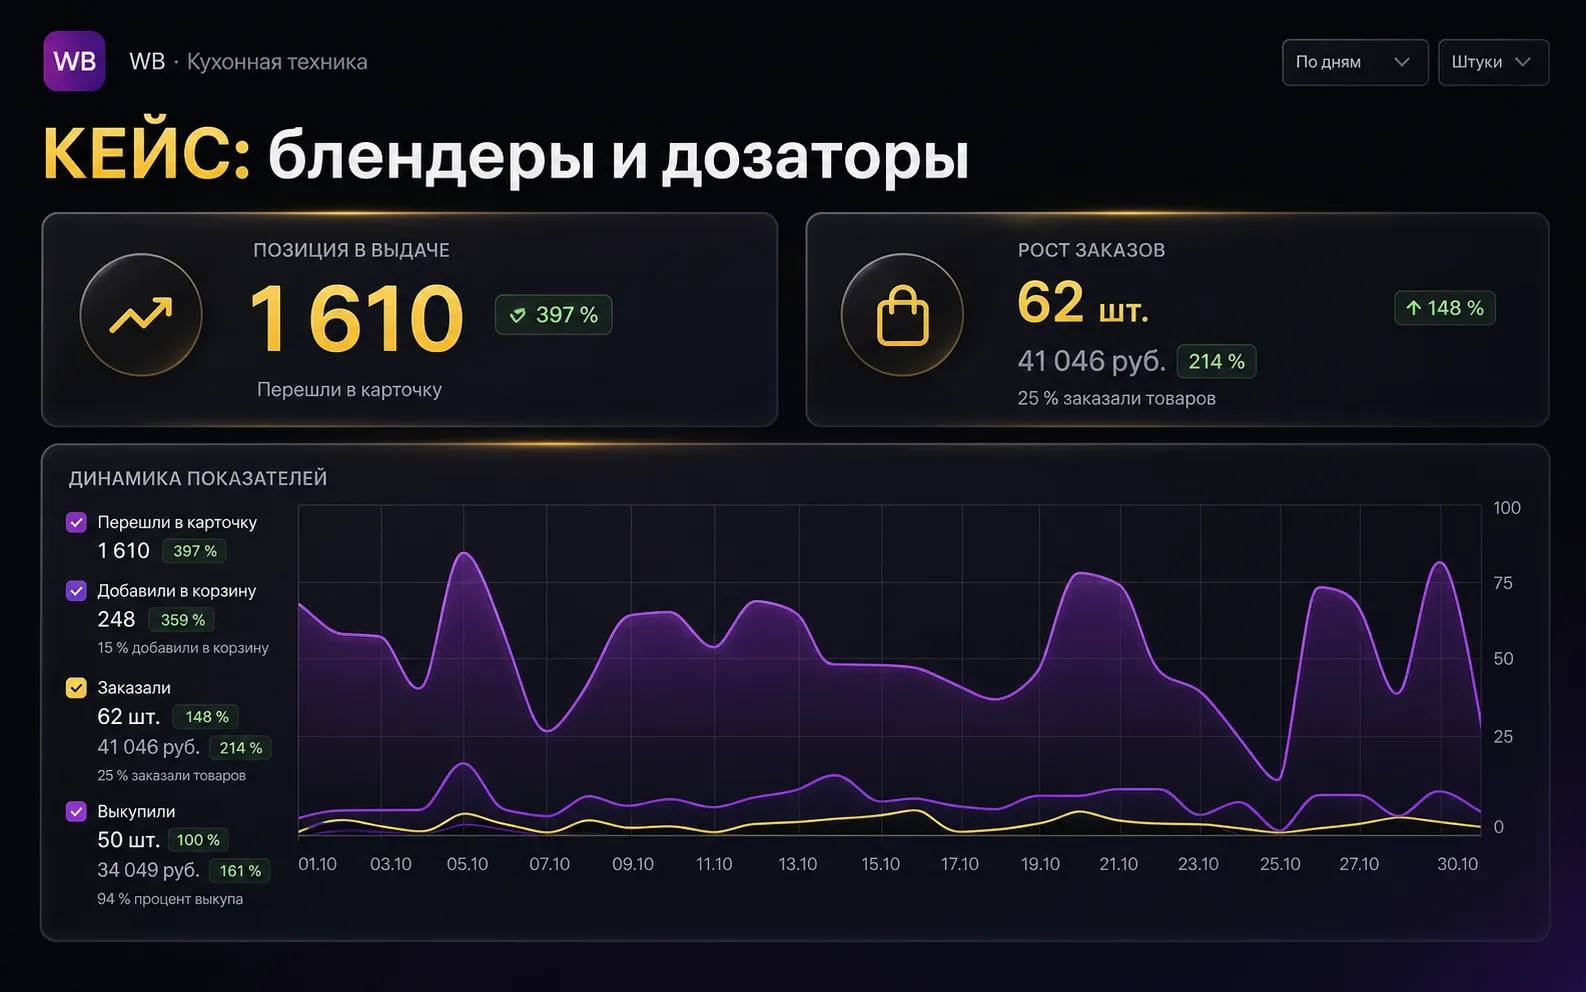Click the '30.10' date on the chart axis
Screen dimensions: 1586x992
pos(1457,864)
